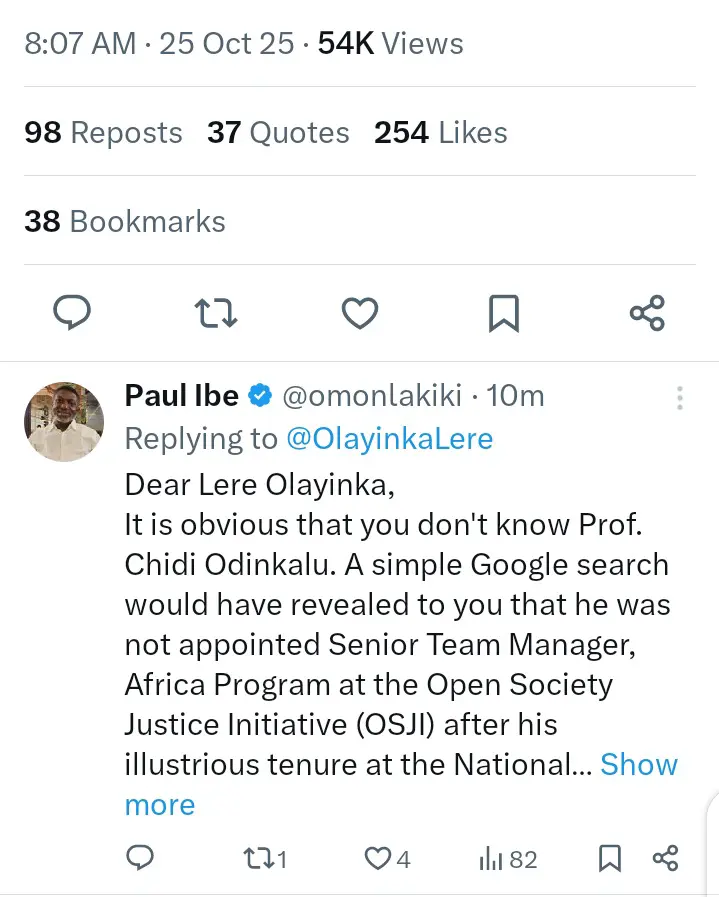View the 254 Likes list
This screenshot has height=897, width=719.
coord(440,133)
